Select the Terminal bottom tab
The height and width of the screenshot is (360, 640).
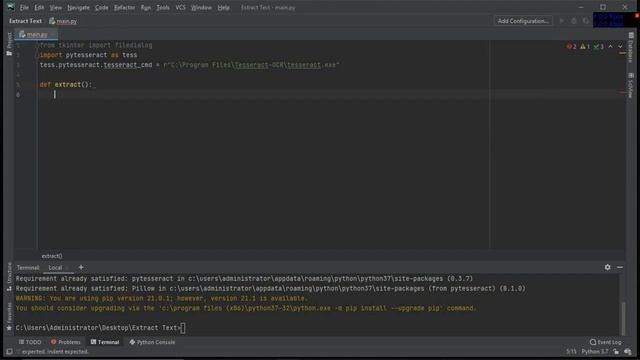coord(105,342)
